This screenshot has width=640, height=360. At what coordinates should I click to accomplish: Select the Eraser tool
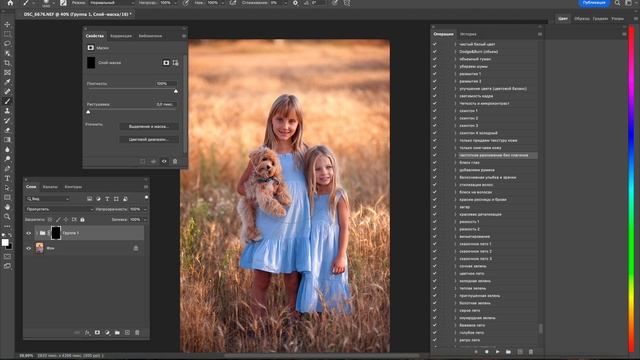[7, 130]
